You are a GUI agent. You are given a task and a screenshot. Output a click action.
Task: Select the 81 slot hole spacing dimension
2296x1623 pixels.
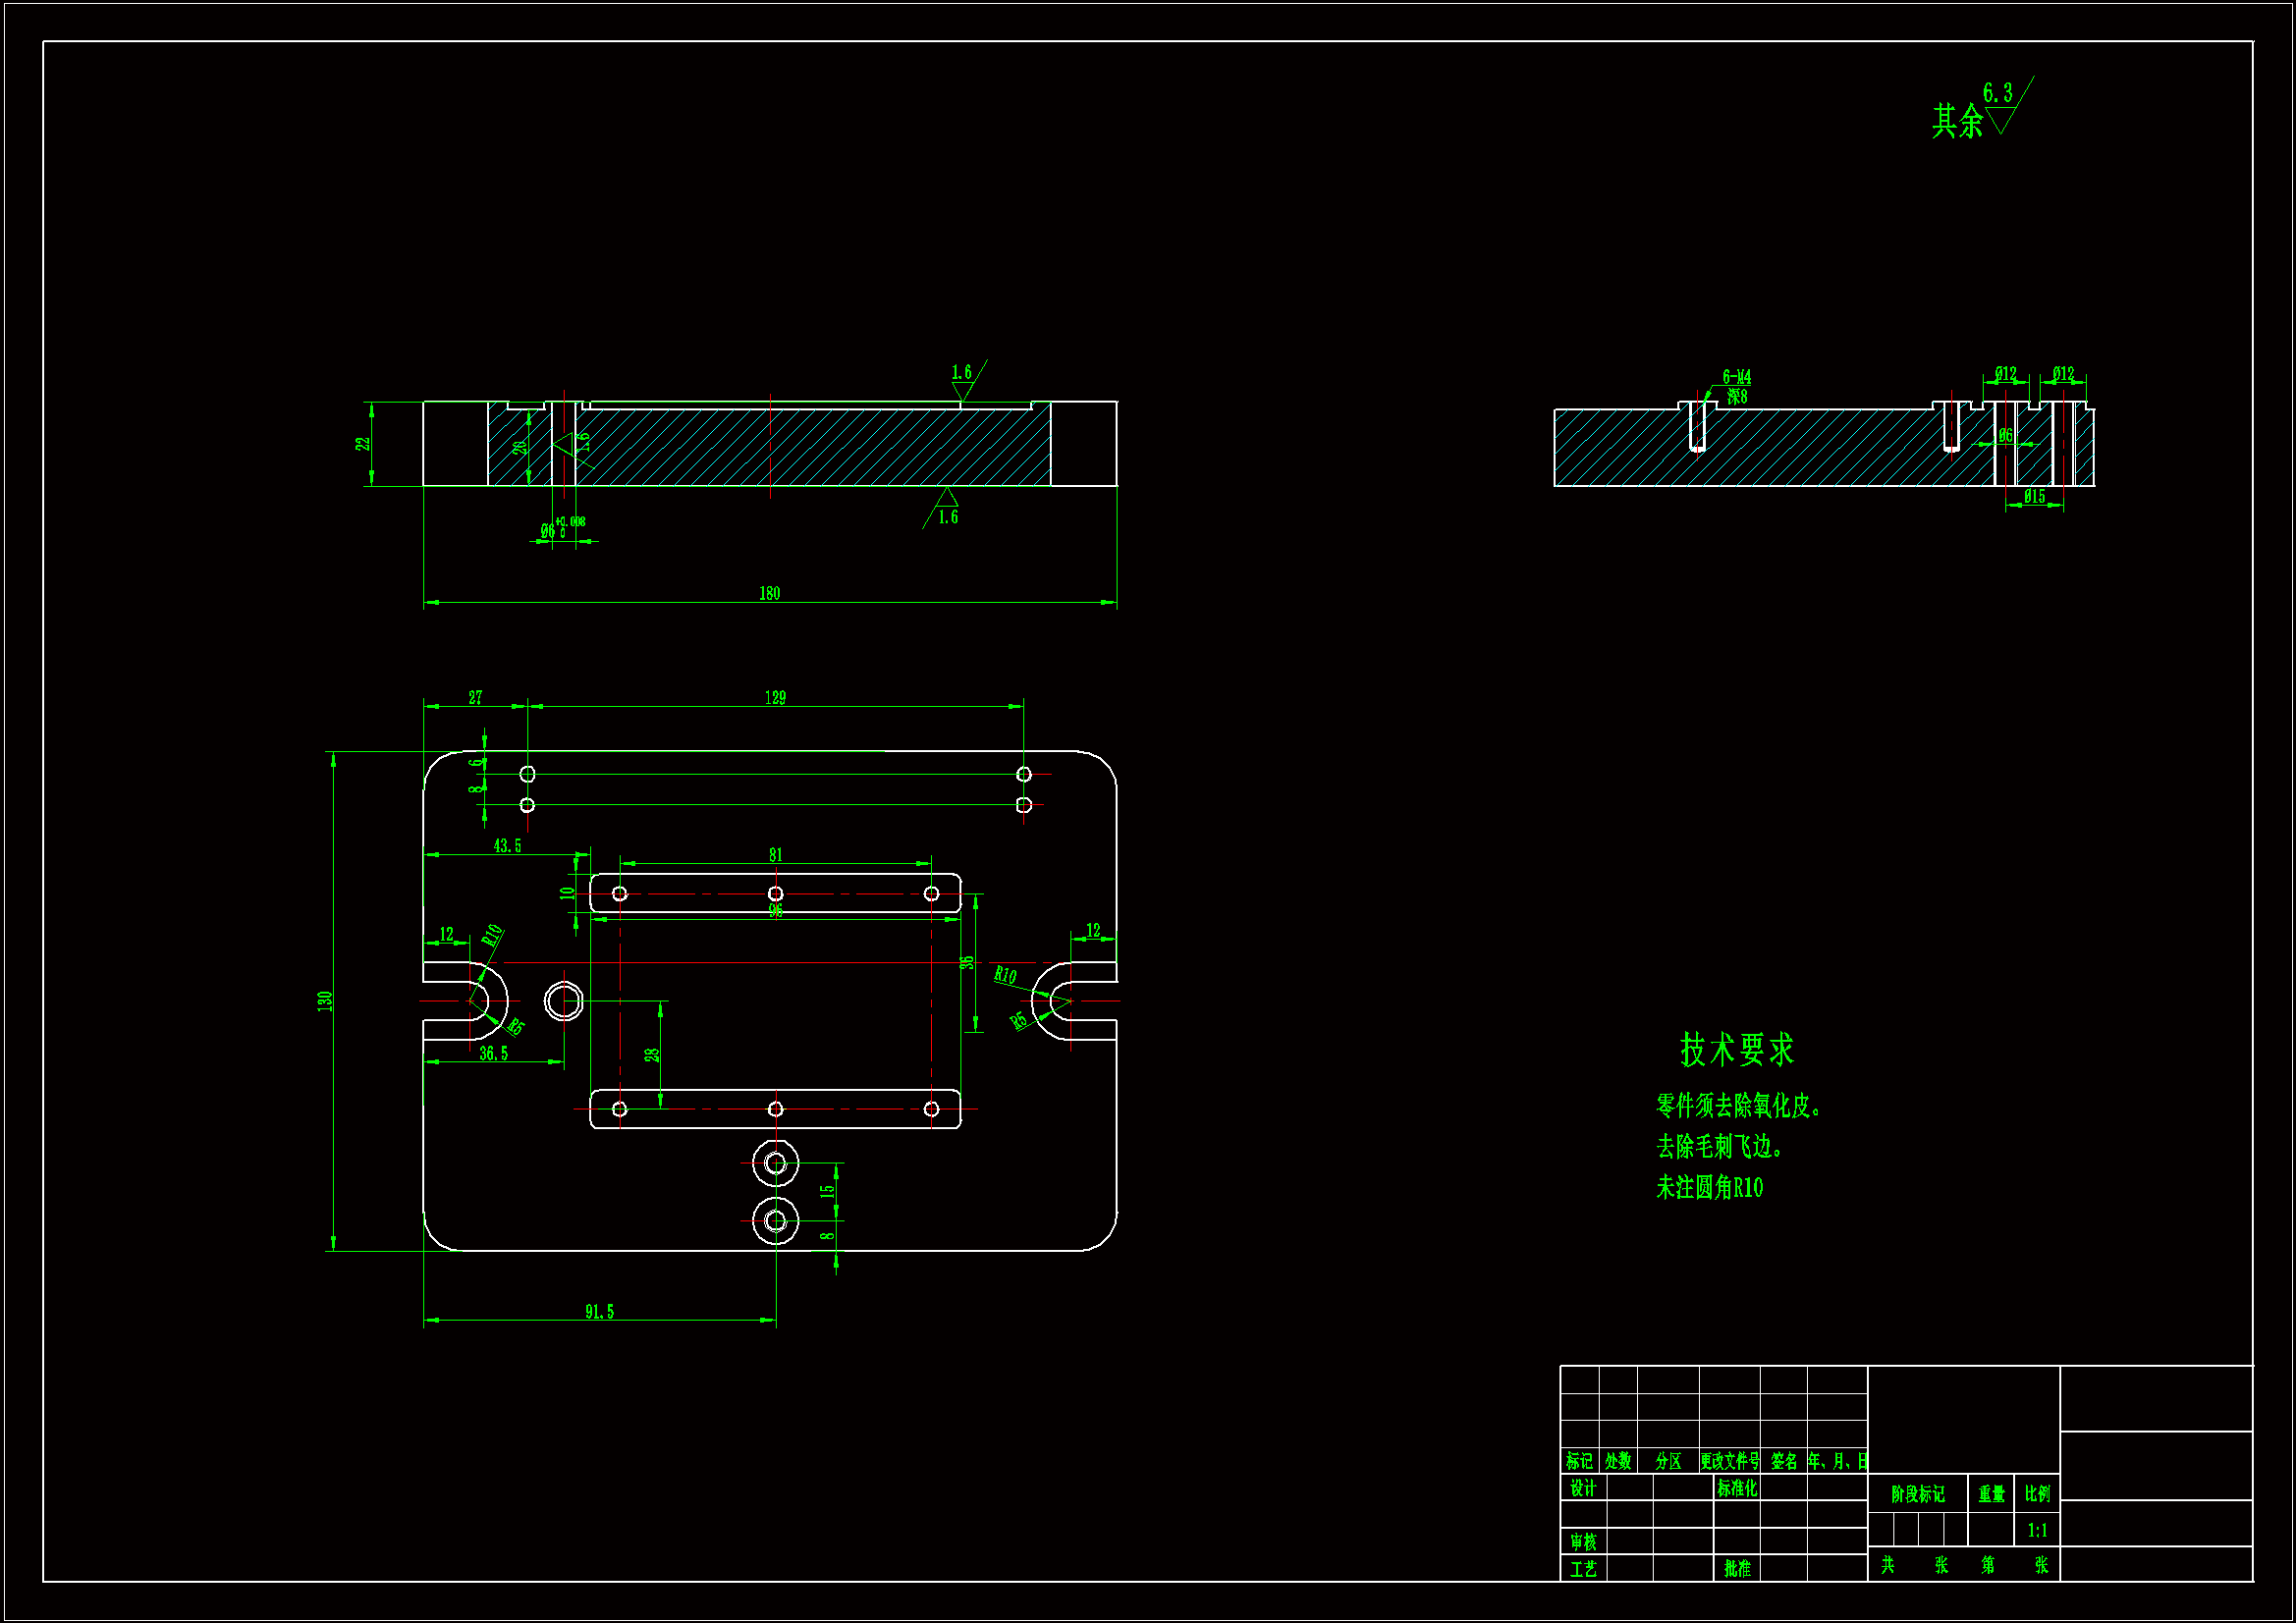[x=775, y=855]
